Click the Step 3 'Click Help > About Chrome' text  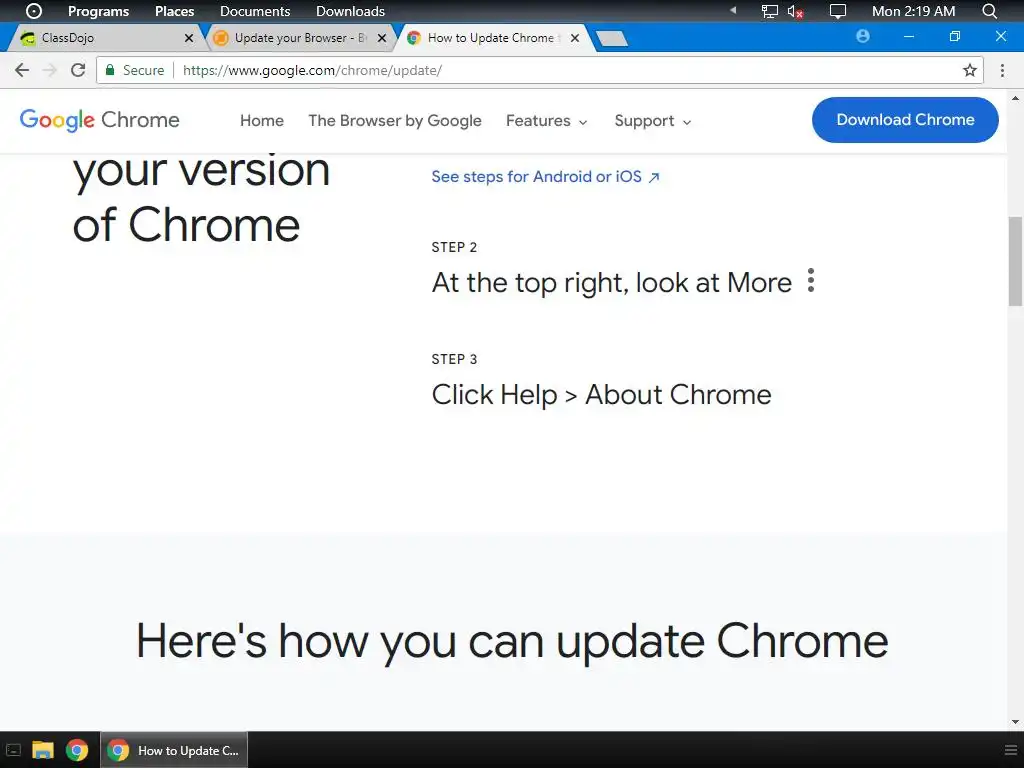pyautogui.click(x=601, y=394)
